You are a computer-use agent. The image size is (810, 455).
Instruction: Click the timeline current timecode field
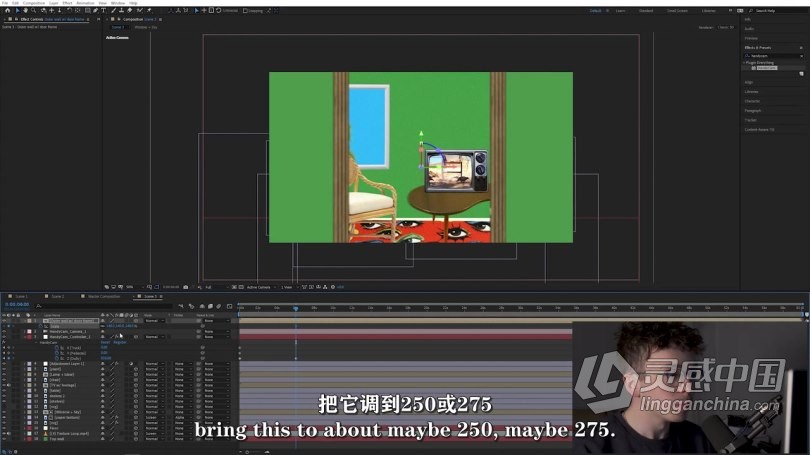point(17,305)
